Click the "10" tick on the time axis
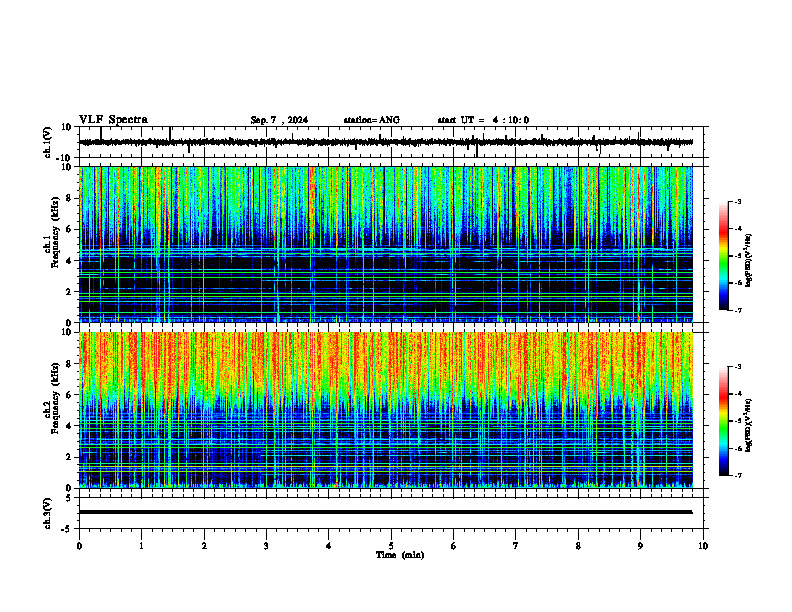792x612 pixels. [x=703, y=546]
